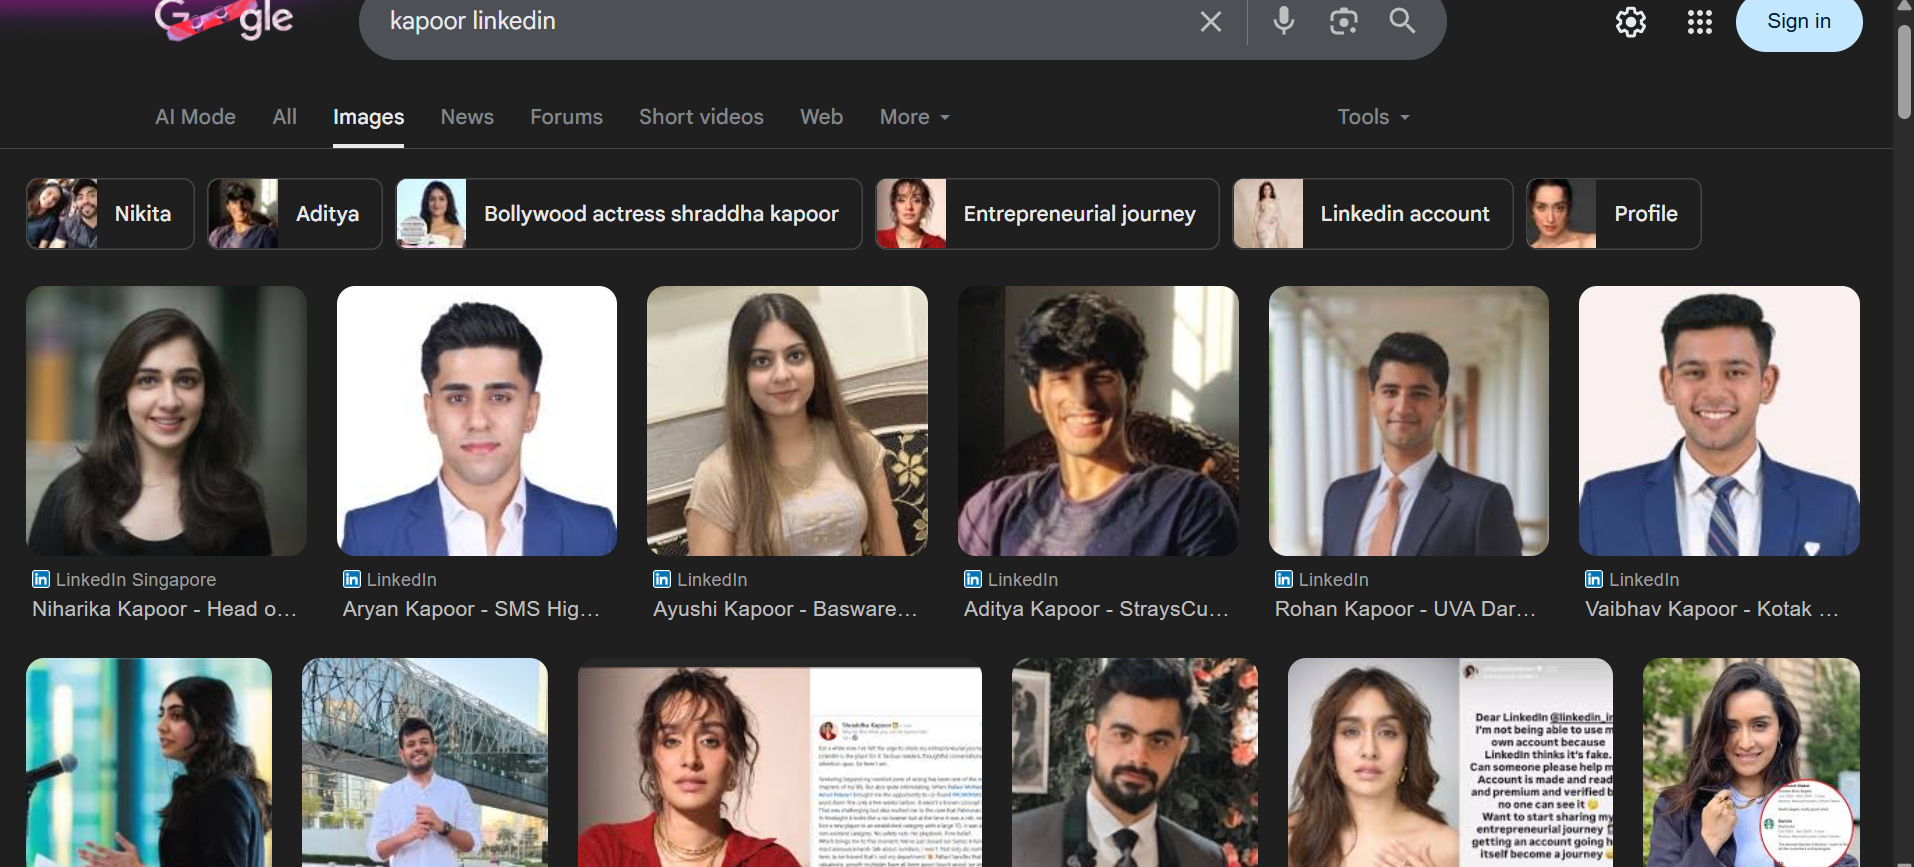Viewport: 1914px width, 867px height.
Task: Apply the Entrepreneurial journey filter chip
Action: pos(1047,214)
